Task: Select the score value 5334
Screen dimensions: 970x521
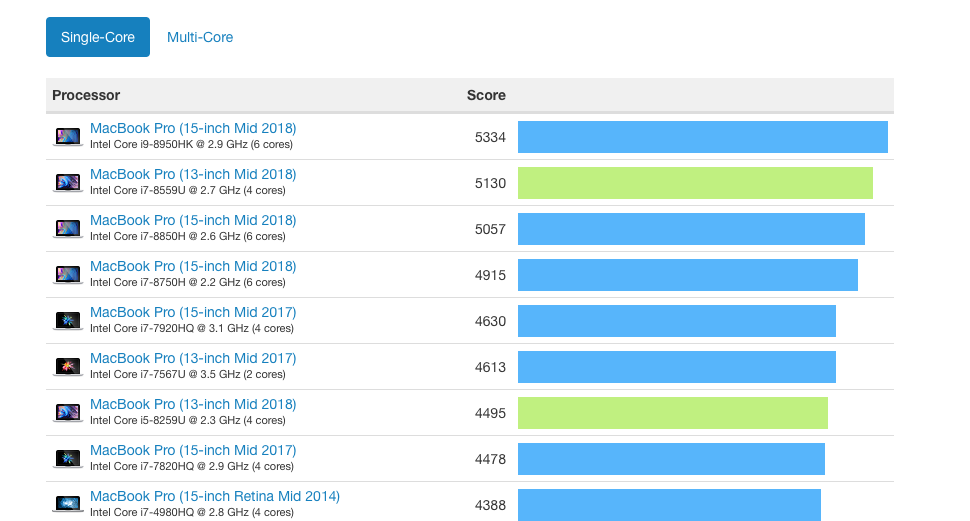Action: (491, 137)
